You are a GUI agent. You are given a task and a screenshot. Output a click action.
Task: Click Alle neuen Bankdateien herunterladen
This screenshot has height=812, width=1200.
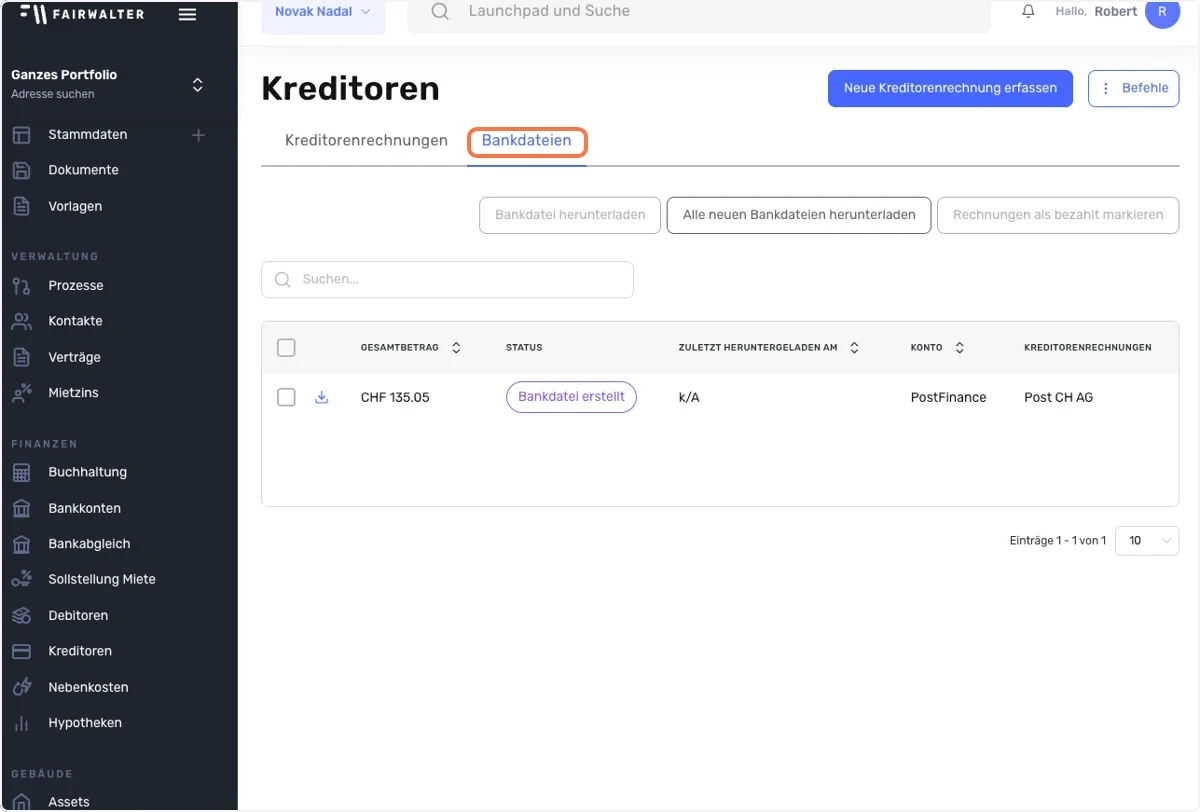(x=799, y=215)
